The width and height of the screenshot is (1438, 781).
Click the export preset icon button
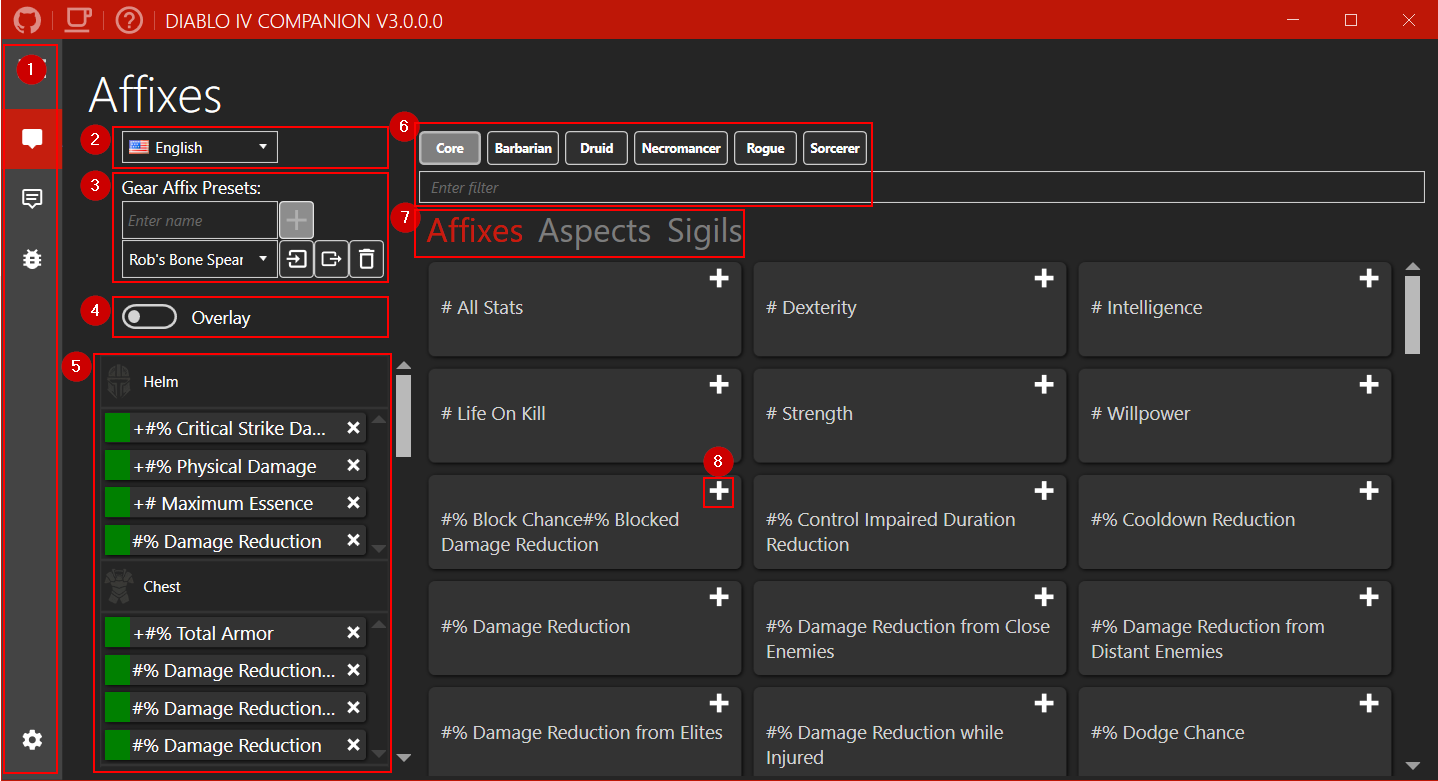click(x=331, y=259)
